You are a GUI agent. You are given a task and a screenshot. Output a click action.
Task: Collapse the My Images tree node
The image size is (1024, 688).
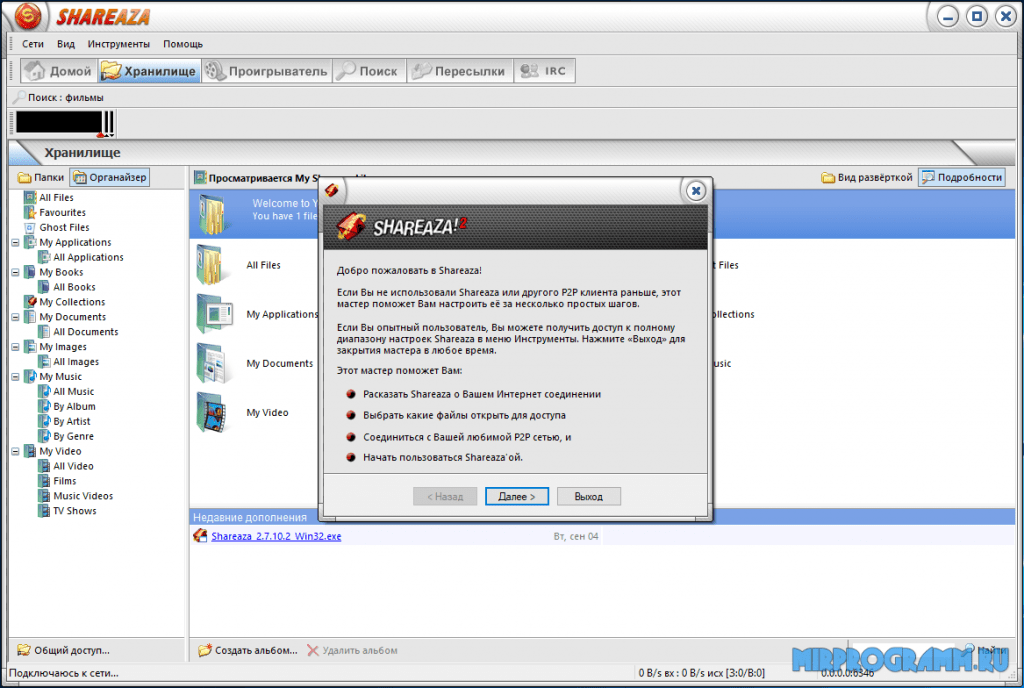coord(15,347)
